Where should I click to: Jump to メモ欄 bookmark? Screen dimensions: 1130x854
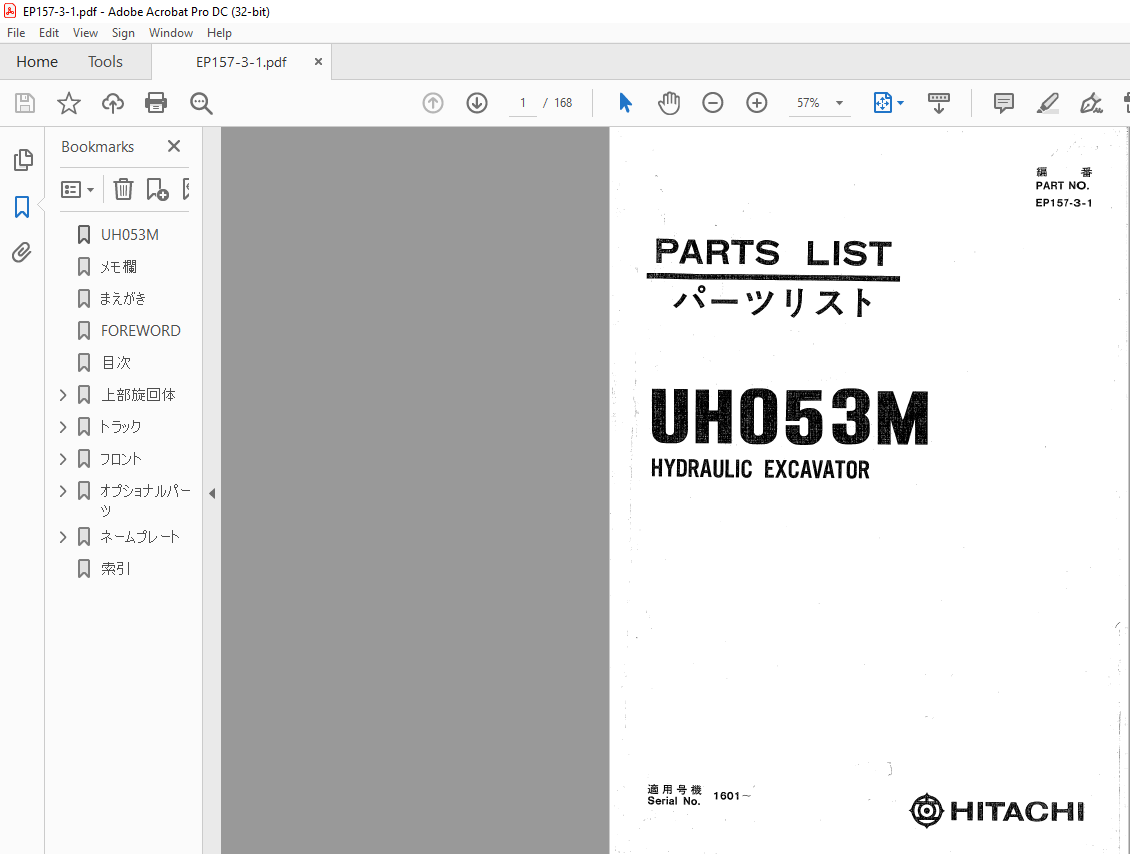[x=118, y=267]
